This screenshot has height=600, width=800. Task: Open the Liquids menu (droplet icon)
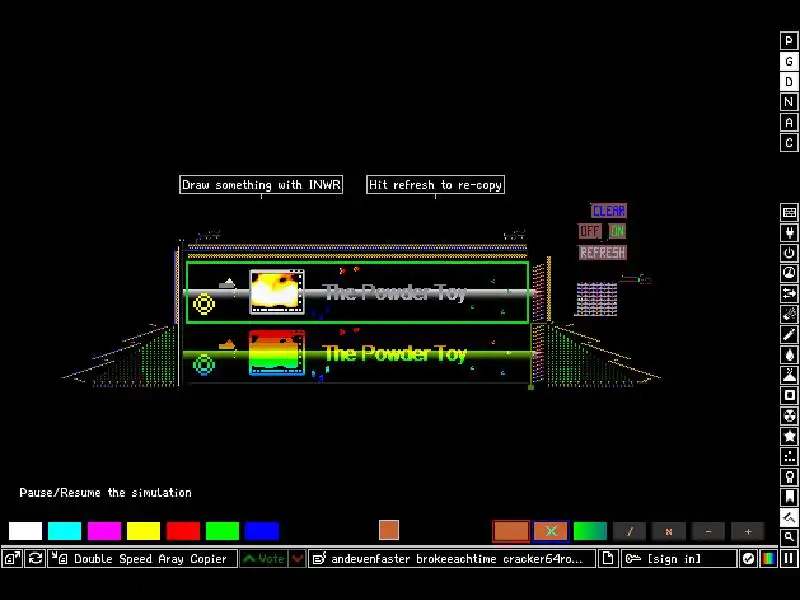point(789,355)
